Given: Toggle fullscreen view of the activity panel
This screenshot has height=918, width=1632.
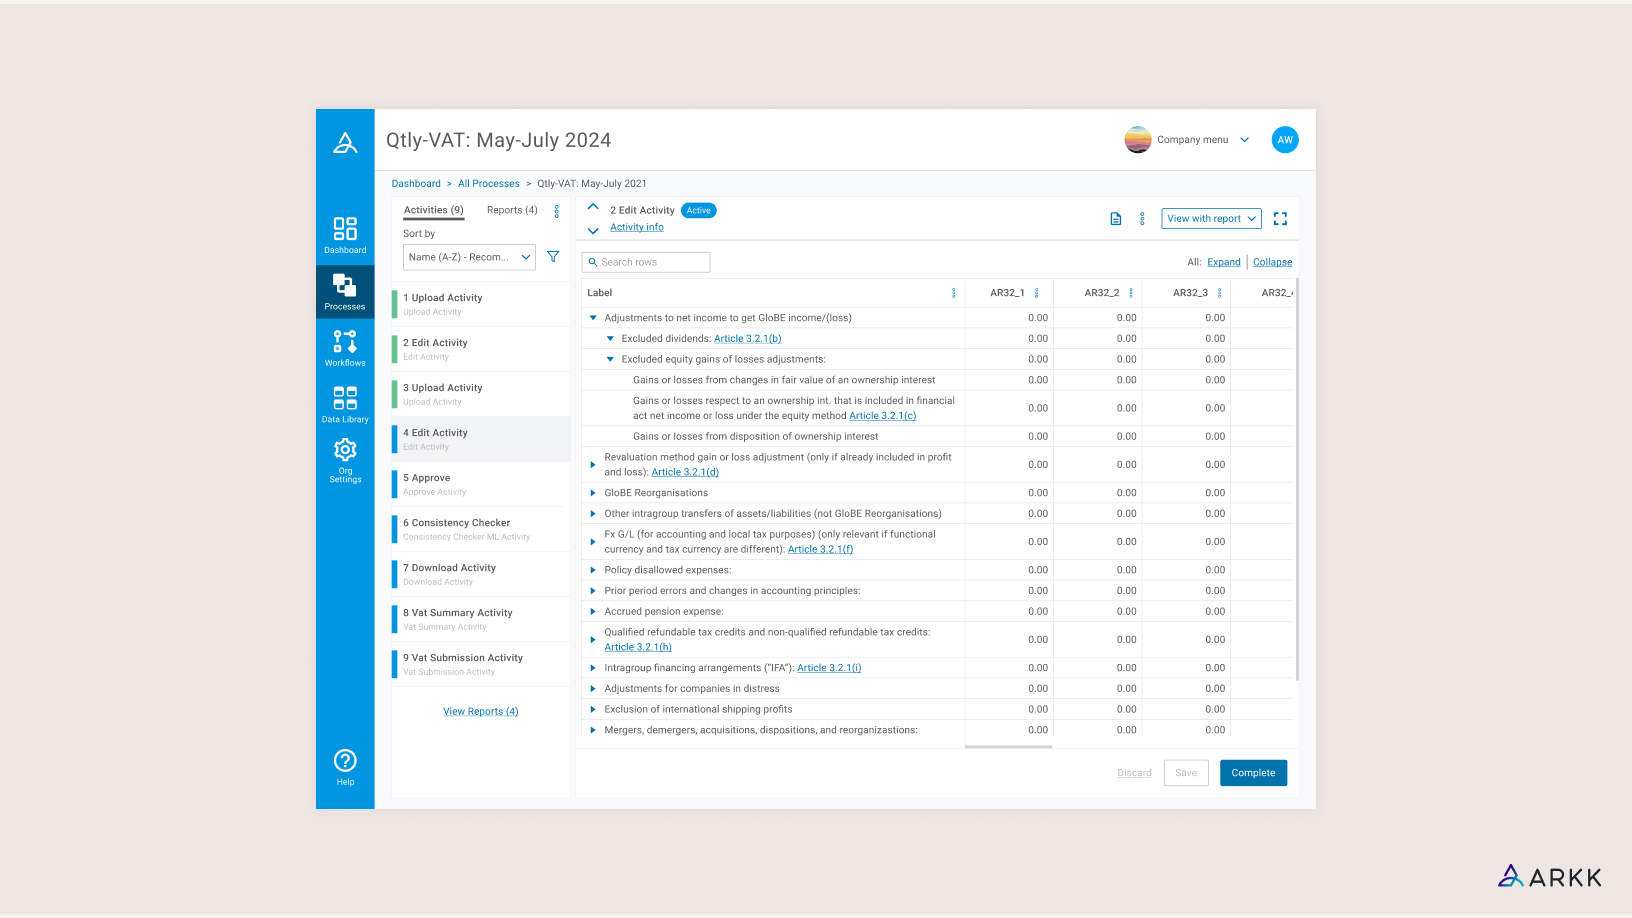Looking at the screenshot, I should click(x=1280, y=219).
